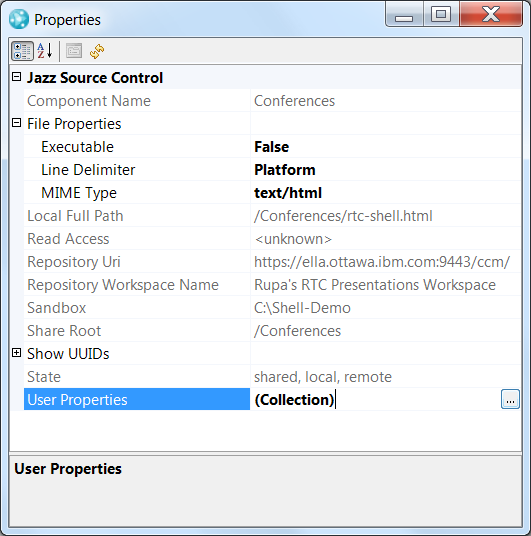This screenshot has width=531, height=536.
Task: Sort properties alphabetically with A-Z button
Action: click(x=45, y=51)
